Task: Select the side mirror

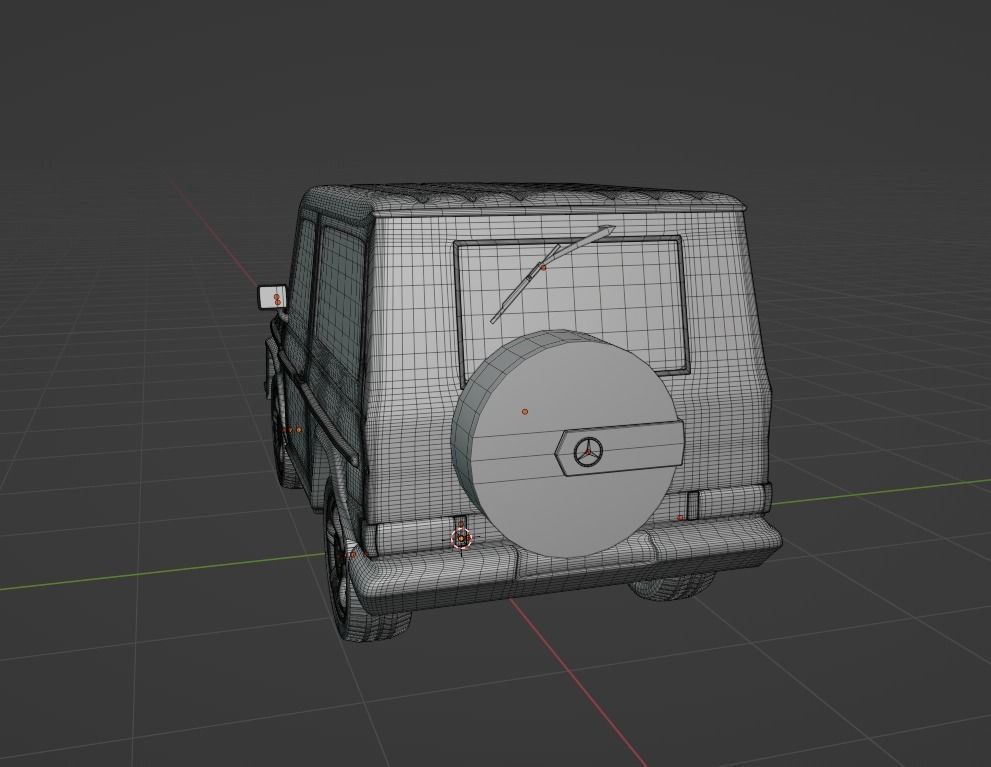Action: point(272,298)
